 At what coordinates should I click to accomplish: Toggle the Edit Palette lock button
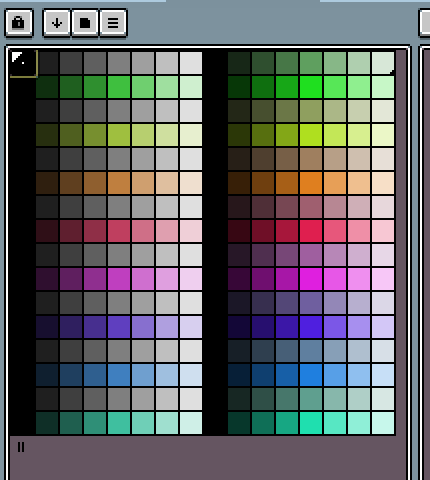tap(19, 23)
